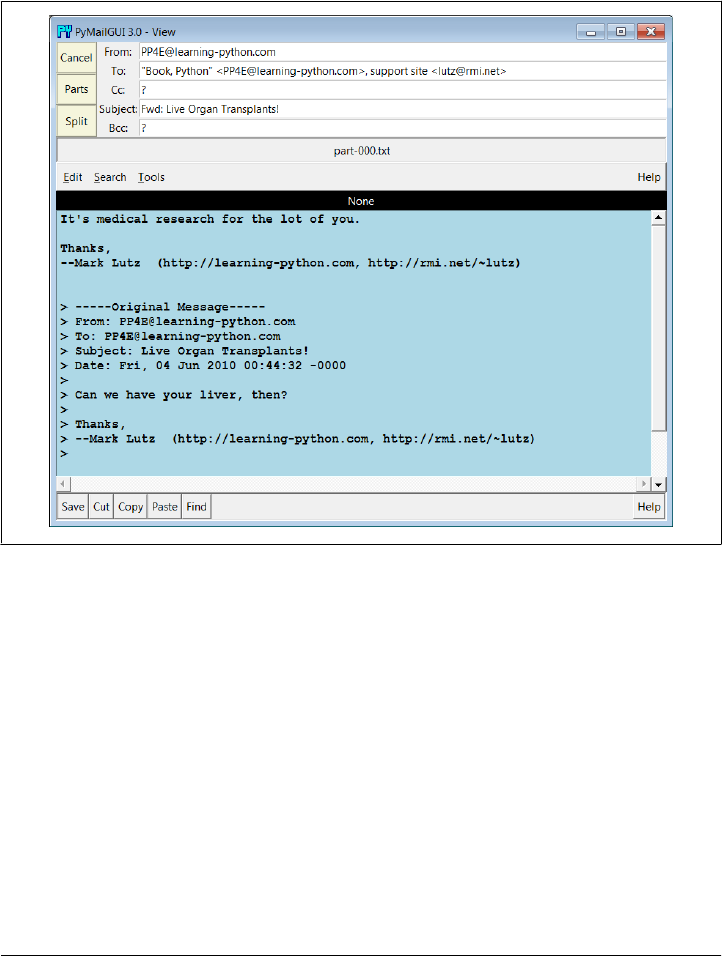
Task: Click the Cut toolbar button
Action: pyautogui.click(x=101, y=507)
